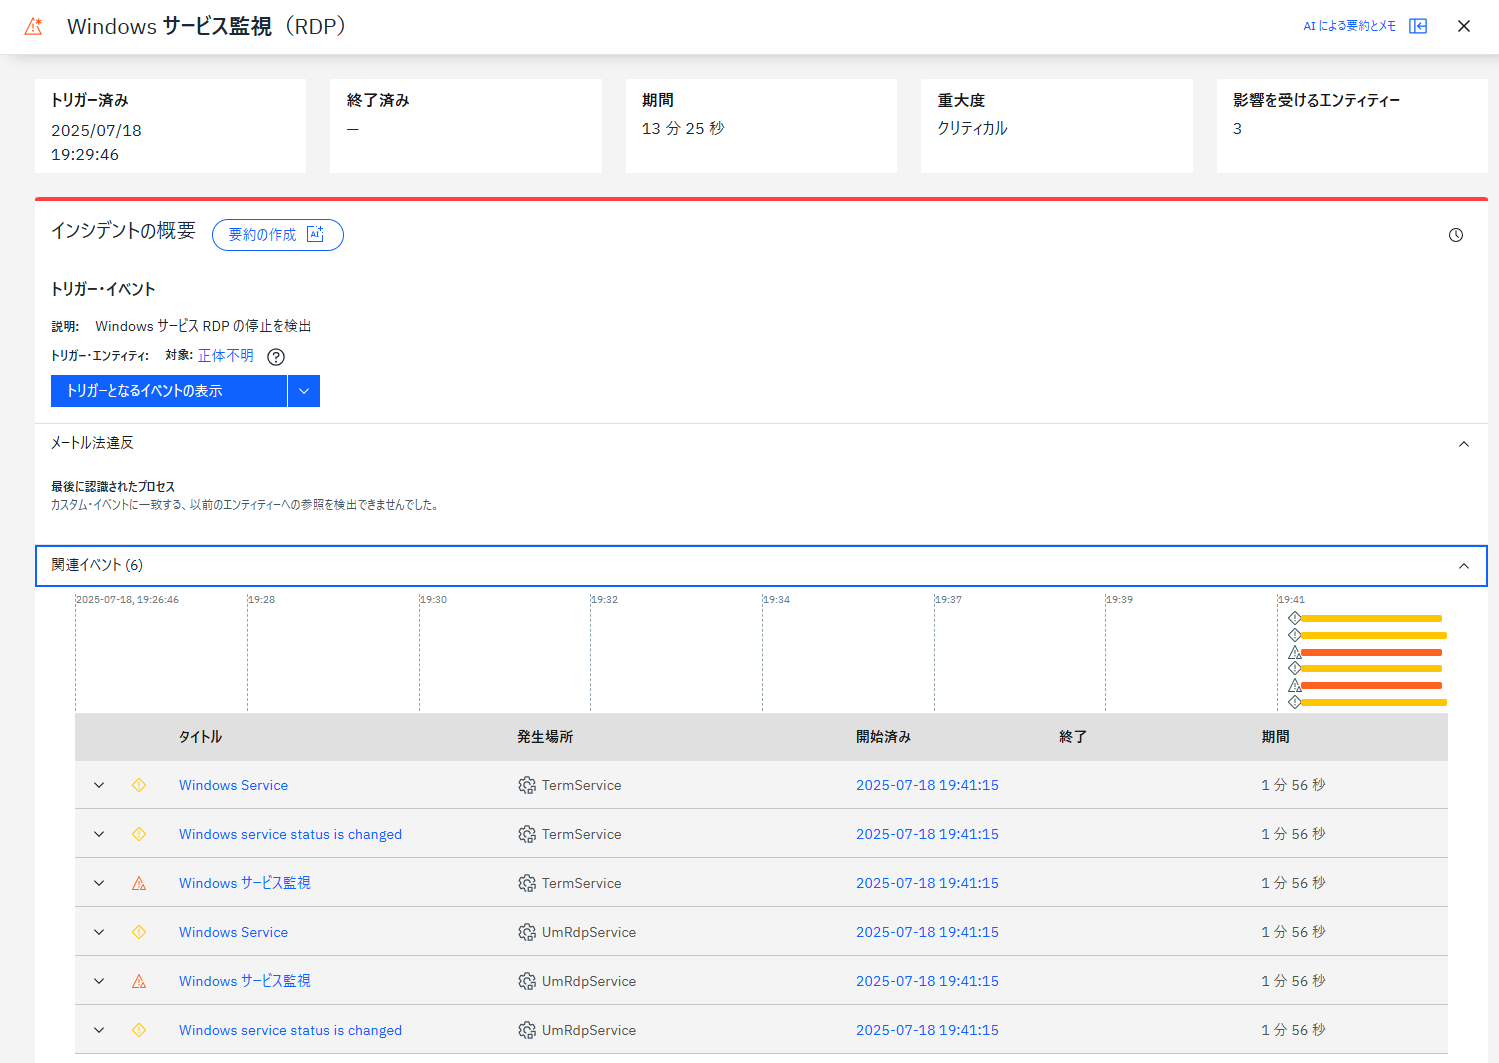Screen dimensions: 1499x1063
Task: Expand the TermService status is changed row
Action: point(99,834)
